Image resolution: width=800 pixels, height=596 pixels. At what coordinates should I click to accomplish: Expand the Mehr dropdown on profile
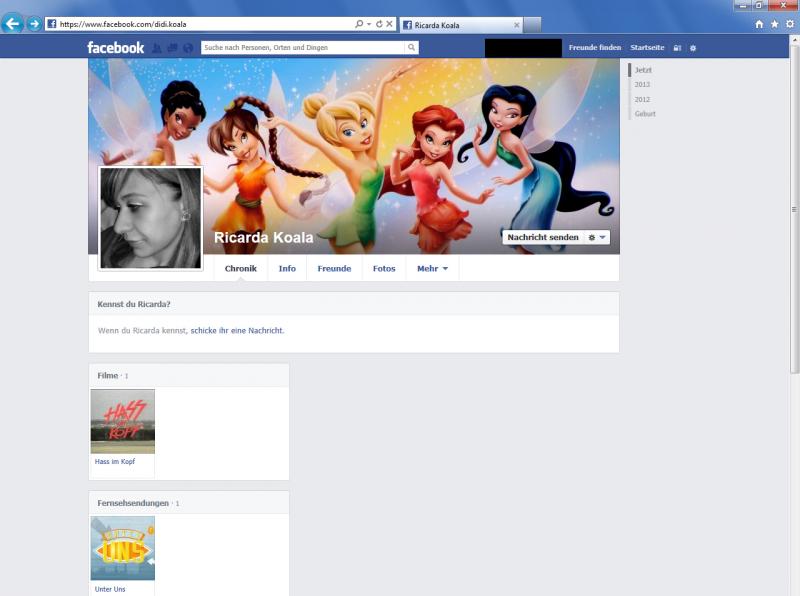[432, 268]
